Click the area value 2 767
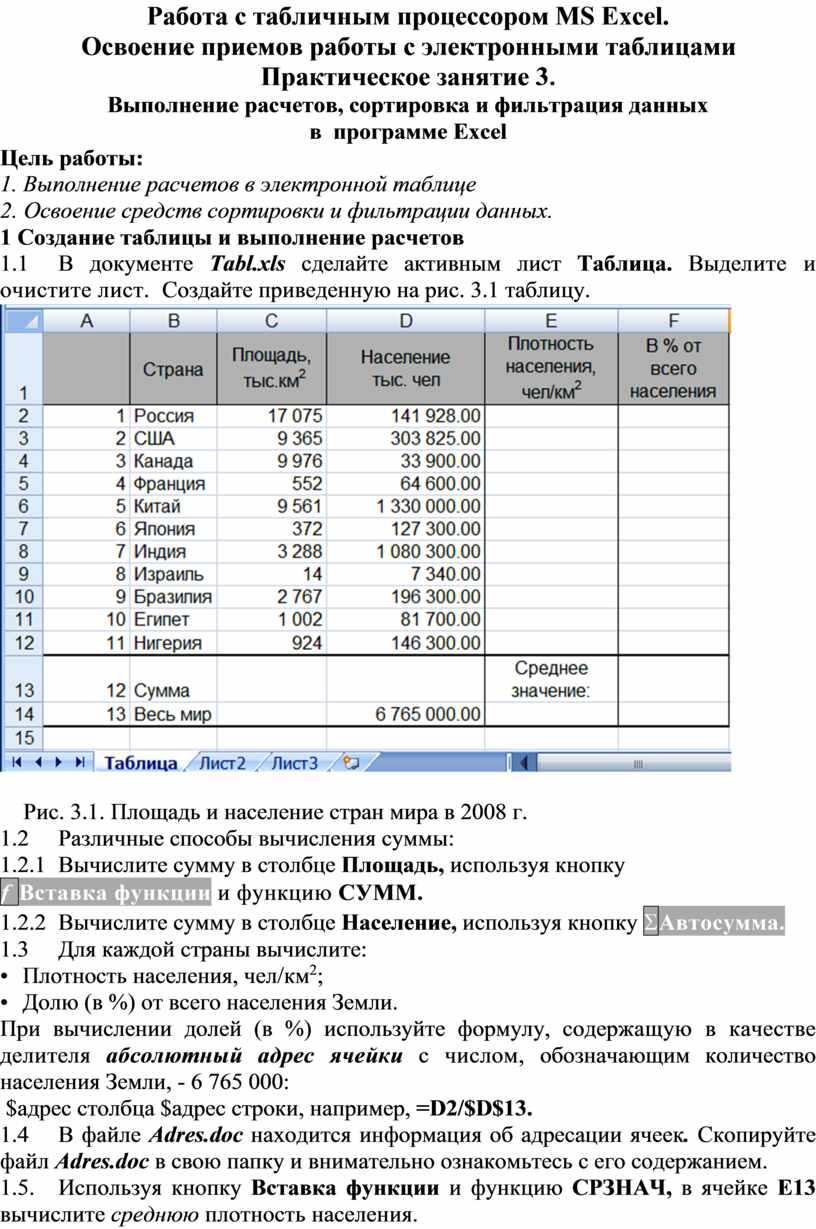This screenshot has width=816, height=1229. (x=271, y=598)
